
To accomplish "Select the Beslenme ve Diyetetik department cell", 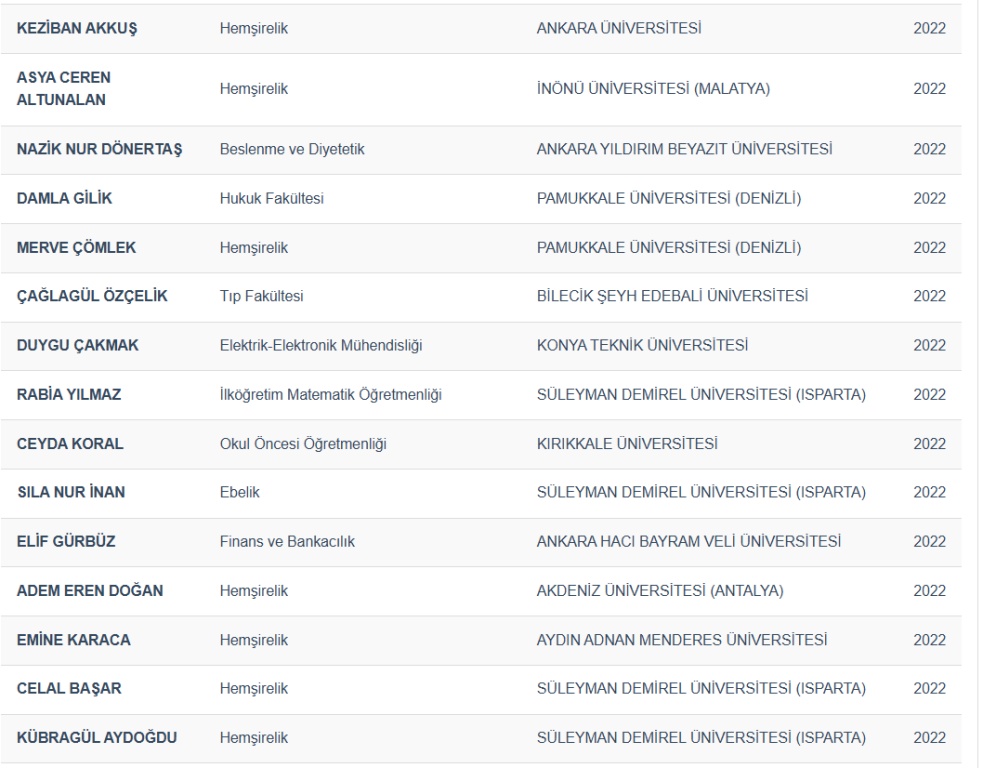I will pos(292,150).
